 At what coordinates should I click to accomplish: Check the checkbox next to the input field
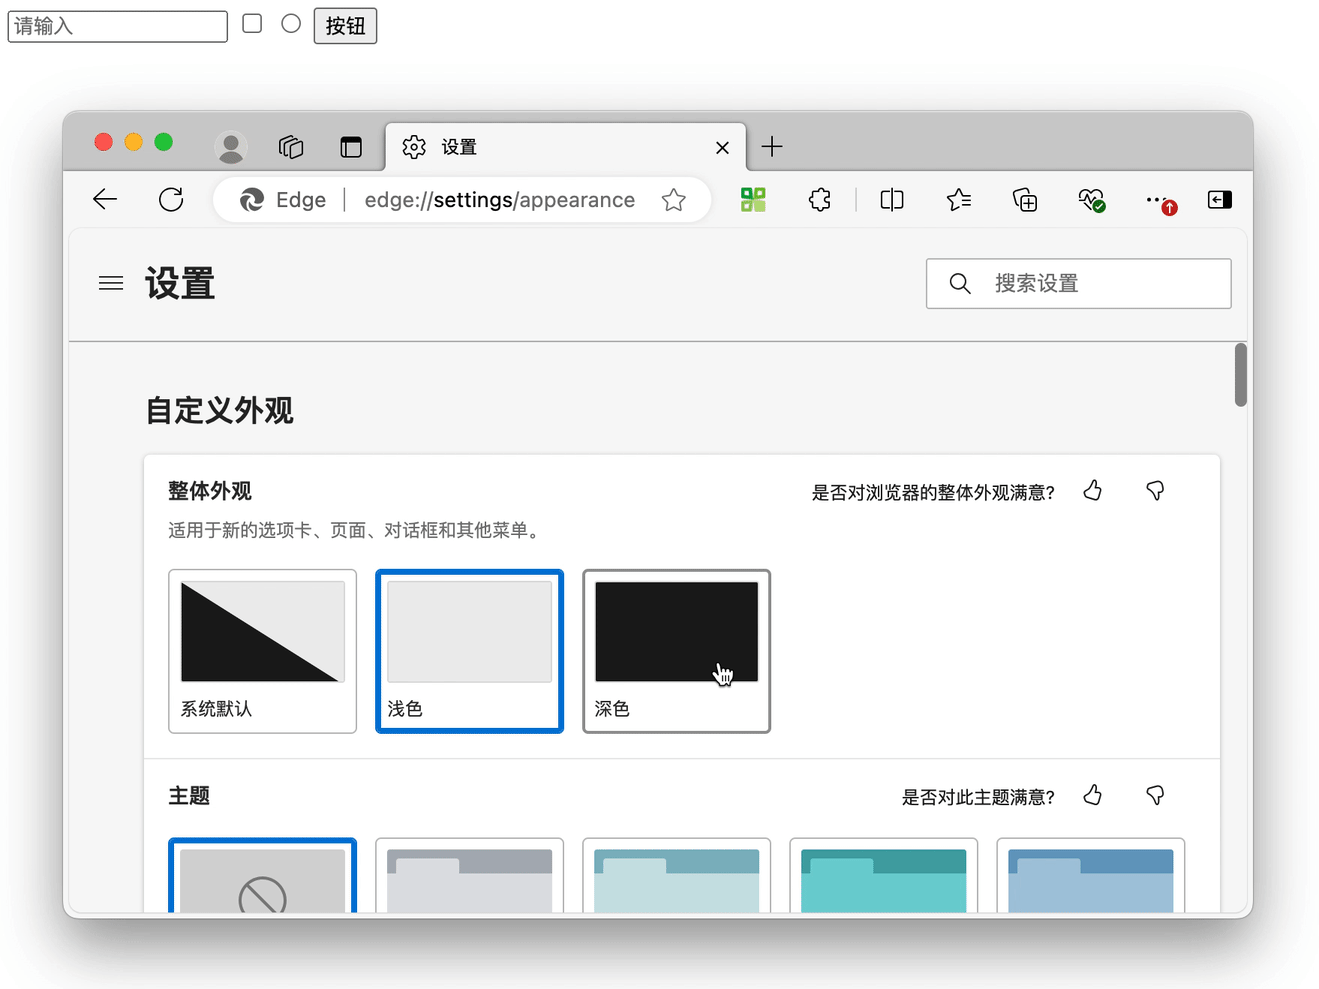[x=251, y=24]
